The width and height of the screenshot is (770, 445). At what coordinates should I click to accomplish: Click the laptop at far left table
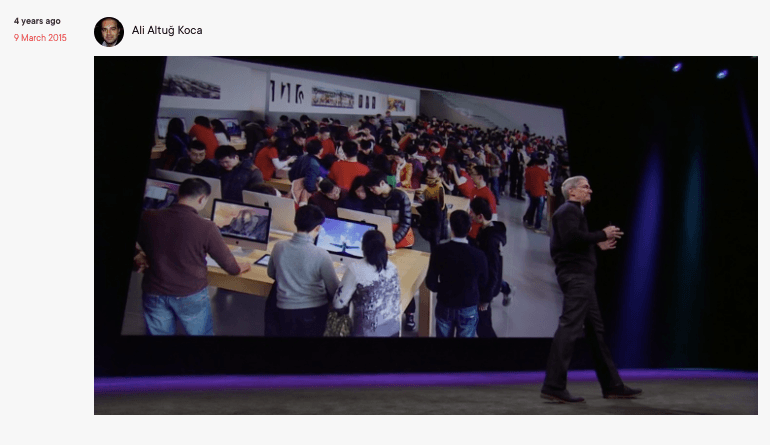pos(158,193)
